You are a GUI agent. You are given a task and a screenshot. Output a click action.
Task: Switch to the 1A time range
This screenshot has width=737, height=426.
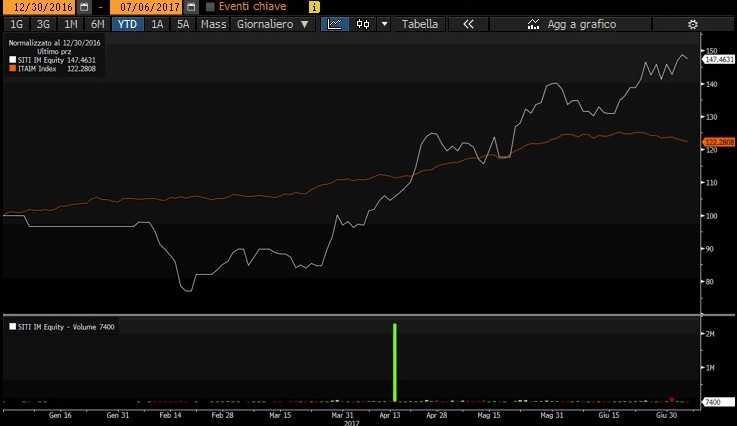(157, 24)
